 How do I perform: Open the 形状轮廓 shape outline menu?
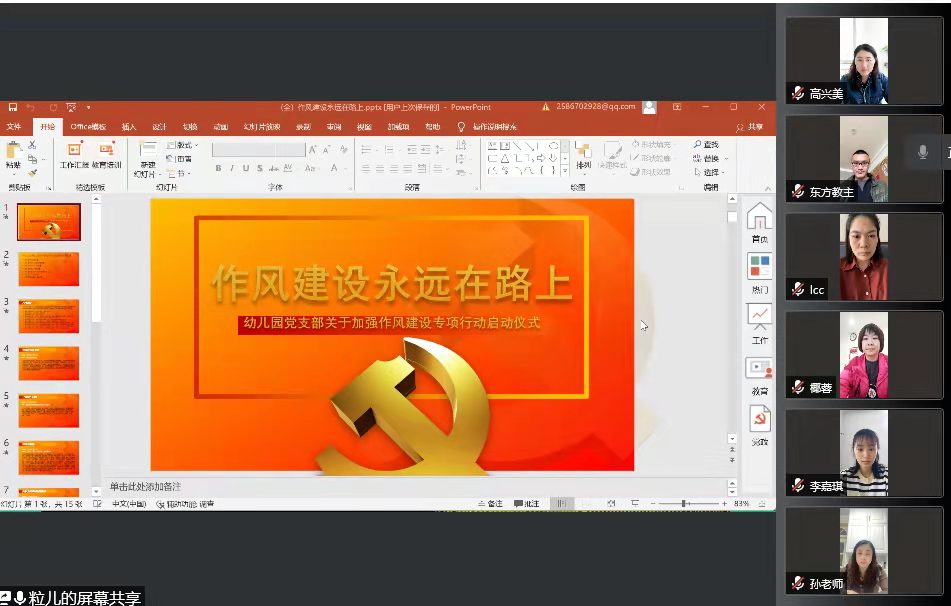pyautogui.click(x=653, y=158)
